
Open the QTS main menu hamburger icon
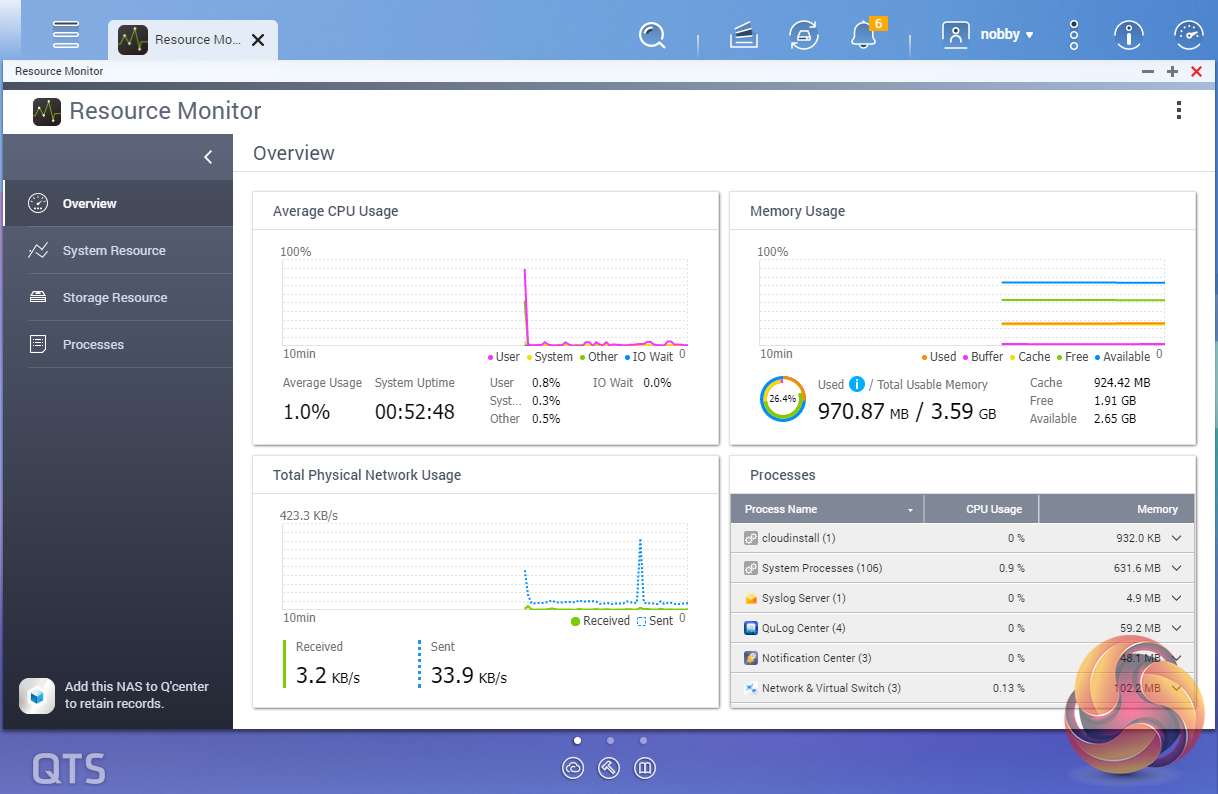pyautogui.click(x=66, y=34)
